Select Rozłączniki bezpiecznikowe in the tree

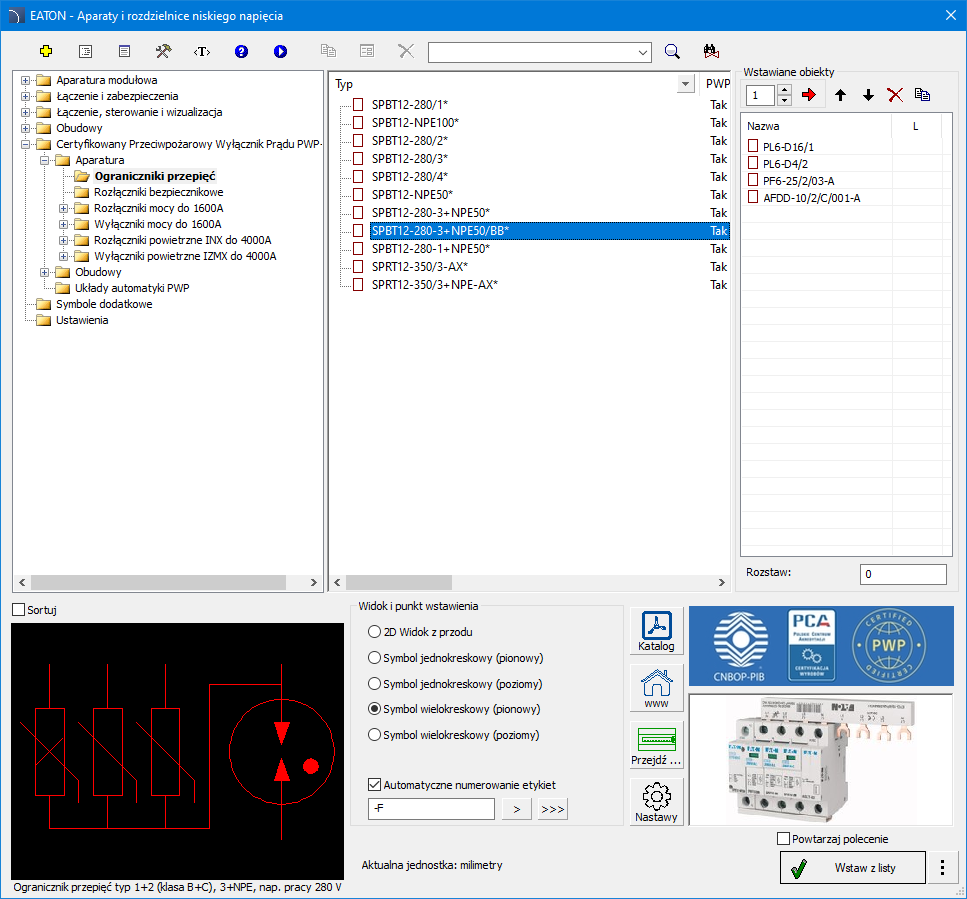click(158, 192)
